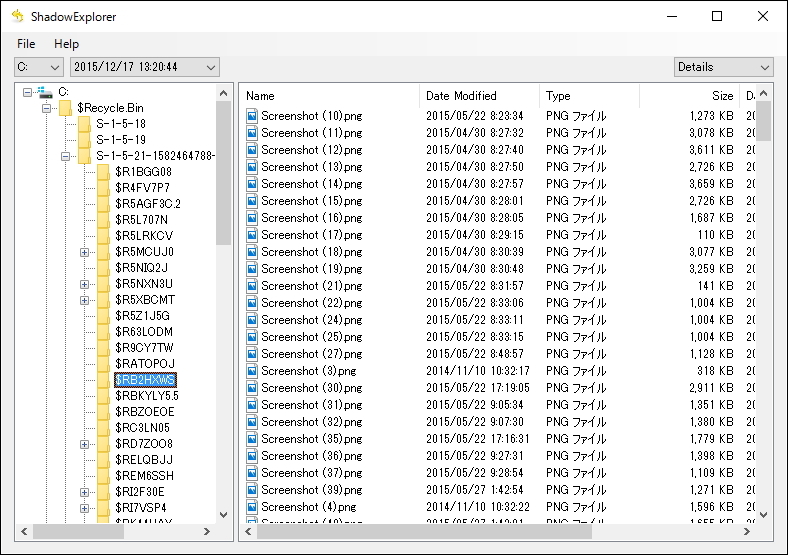
Task: Click the file list scroll right arrow
Action: [x=747, y=531]
